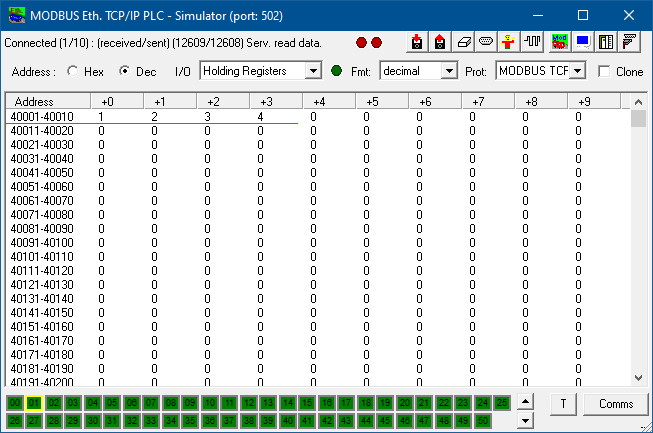Viewport: 653px width, 433px height.
Task: Click the Address column header
Action: (48, 102)
